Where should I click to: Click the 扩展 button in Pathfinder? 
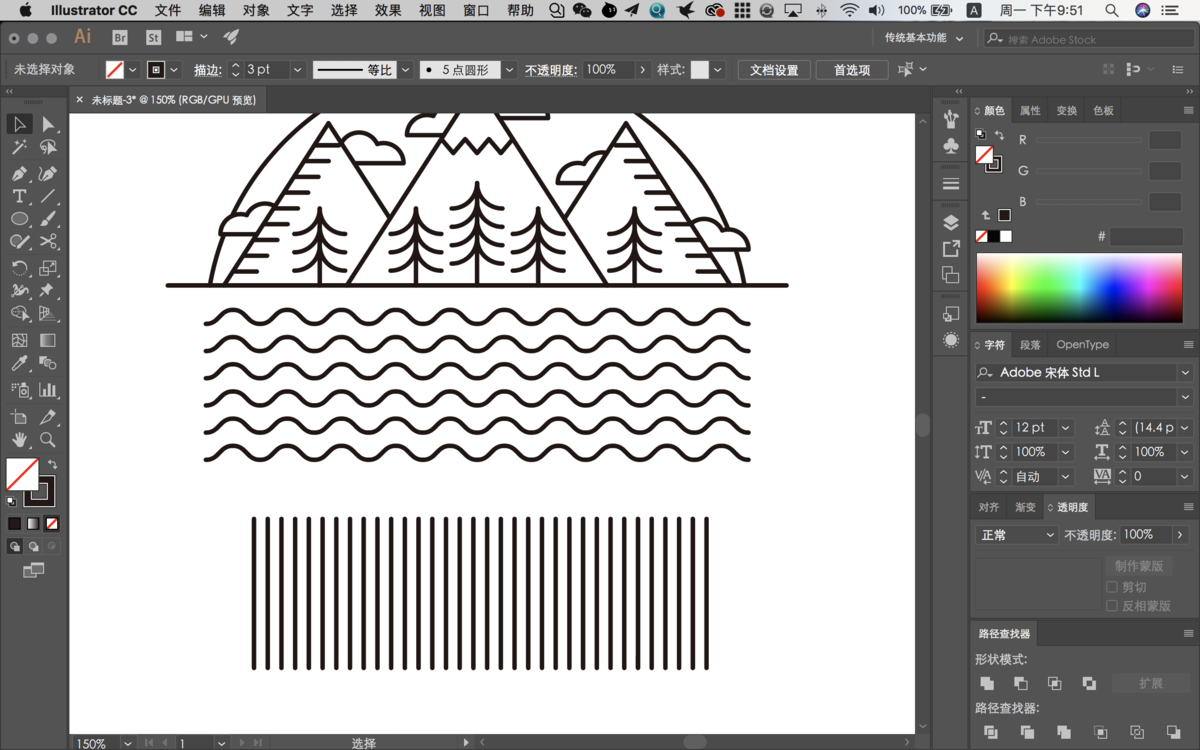point(1150,683)
